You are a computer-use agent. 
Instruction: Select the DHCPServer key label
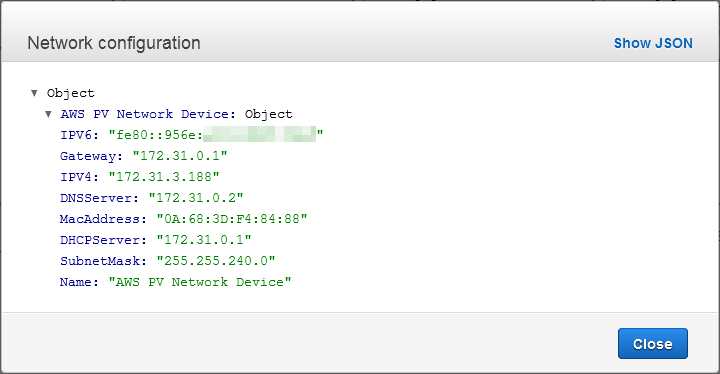103,240
